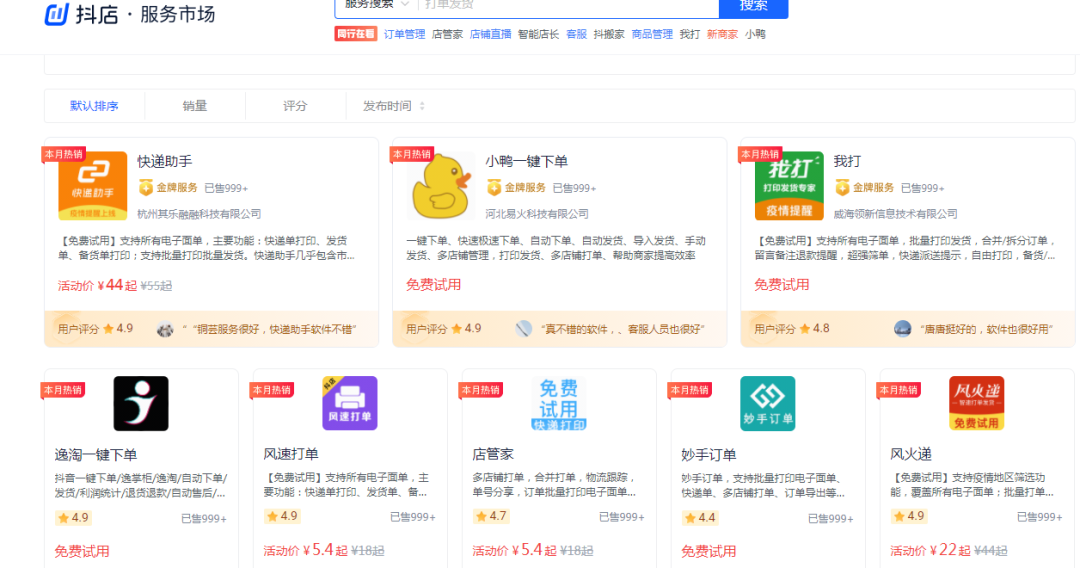The height and width of the screenshot is (568, 1080).
Task: Click 金牌服务 badge on 快递助手 card
Action: pyautogui.click(x=168, y=187)
